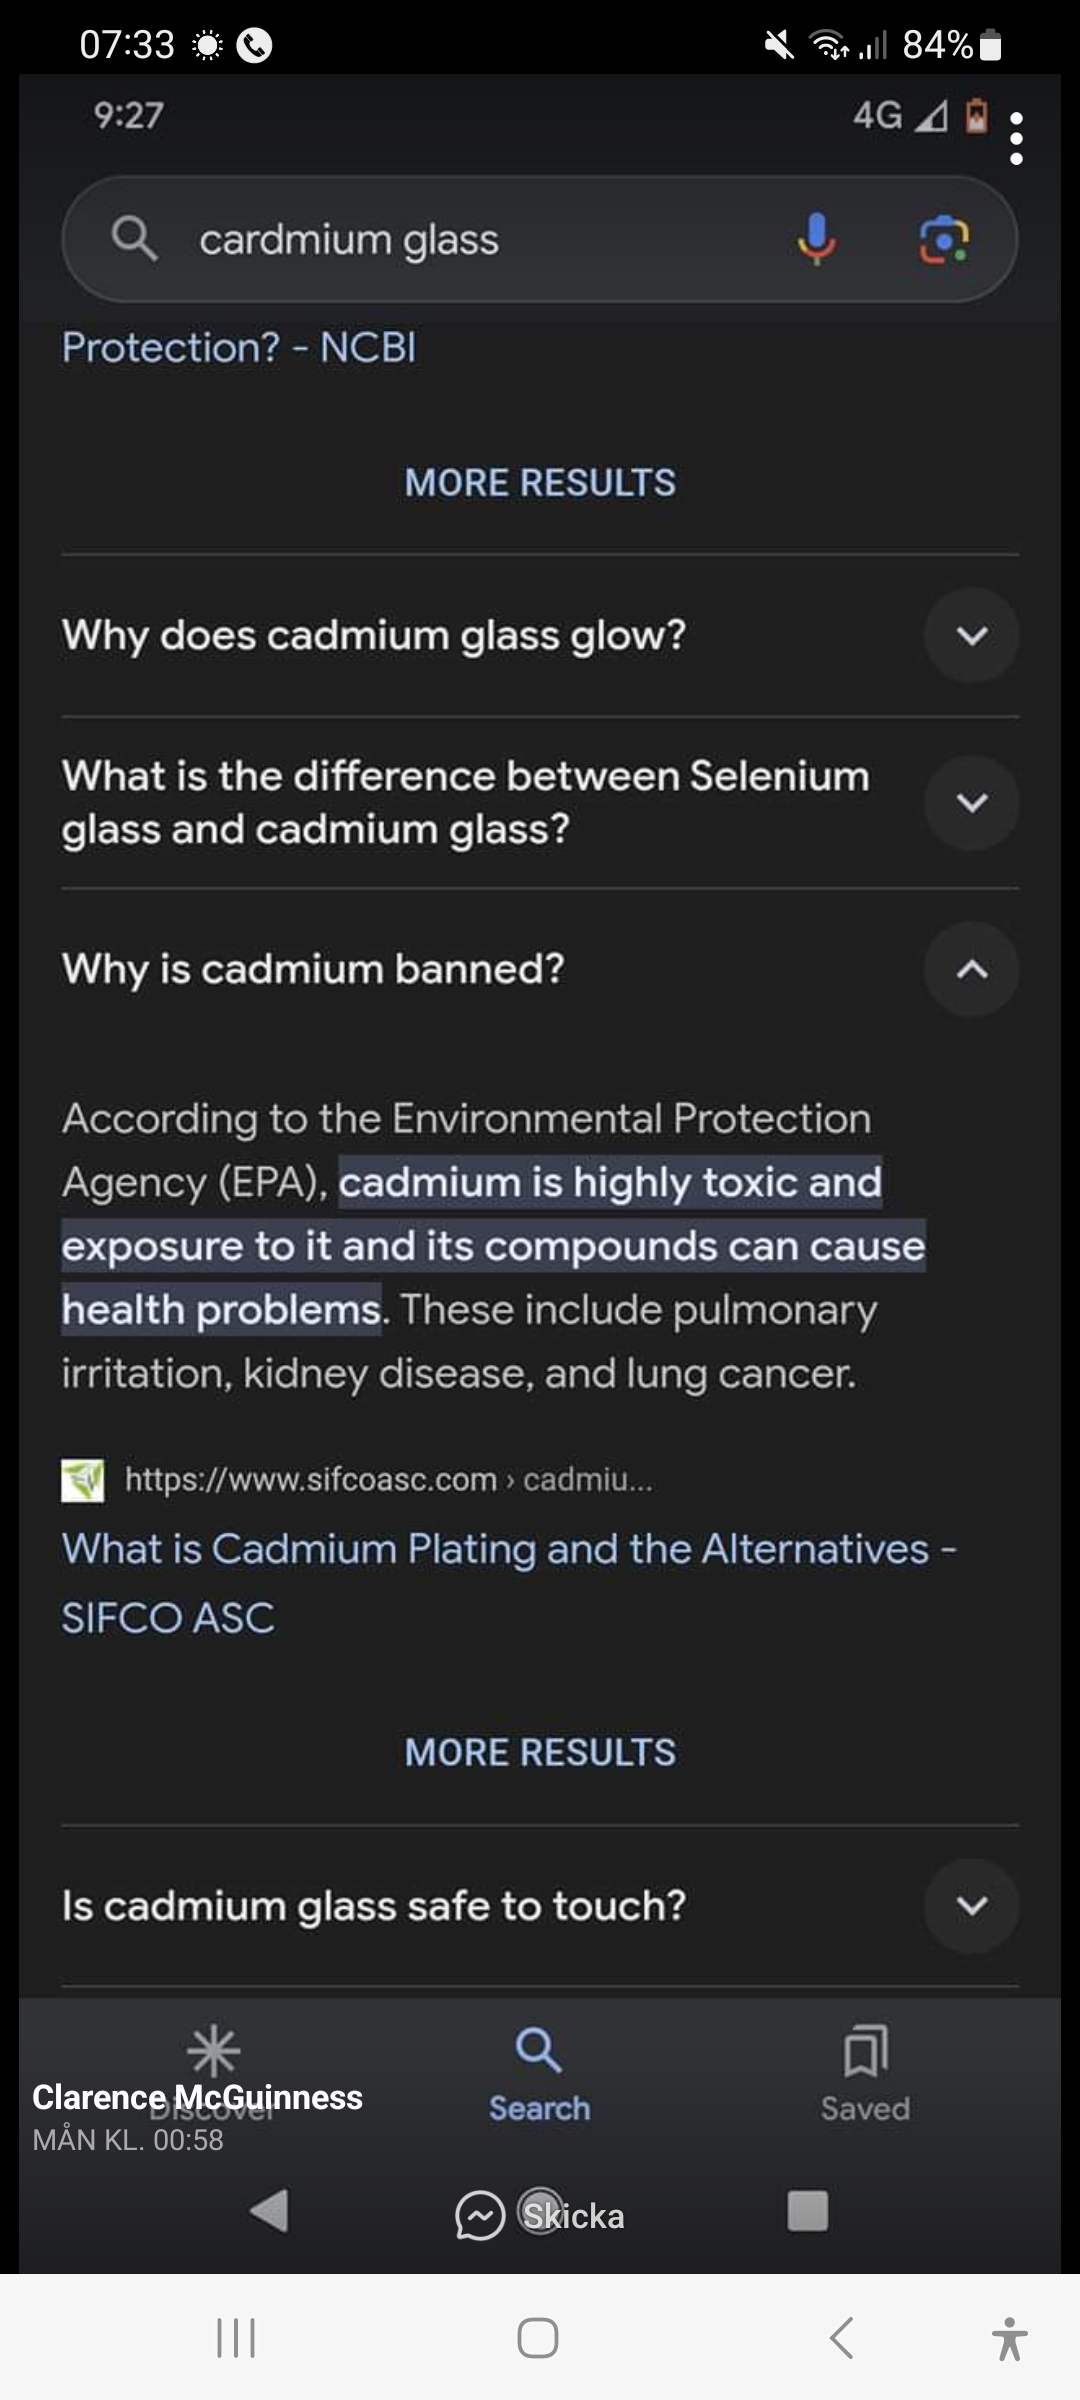Tap the Messenger icon beside Skicka
This screenshot has width=1080, height=2400.
[x=480, y=2215]
